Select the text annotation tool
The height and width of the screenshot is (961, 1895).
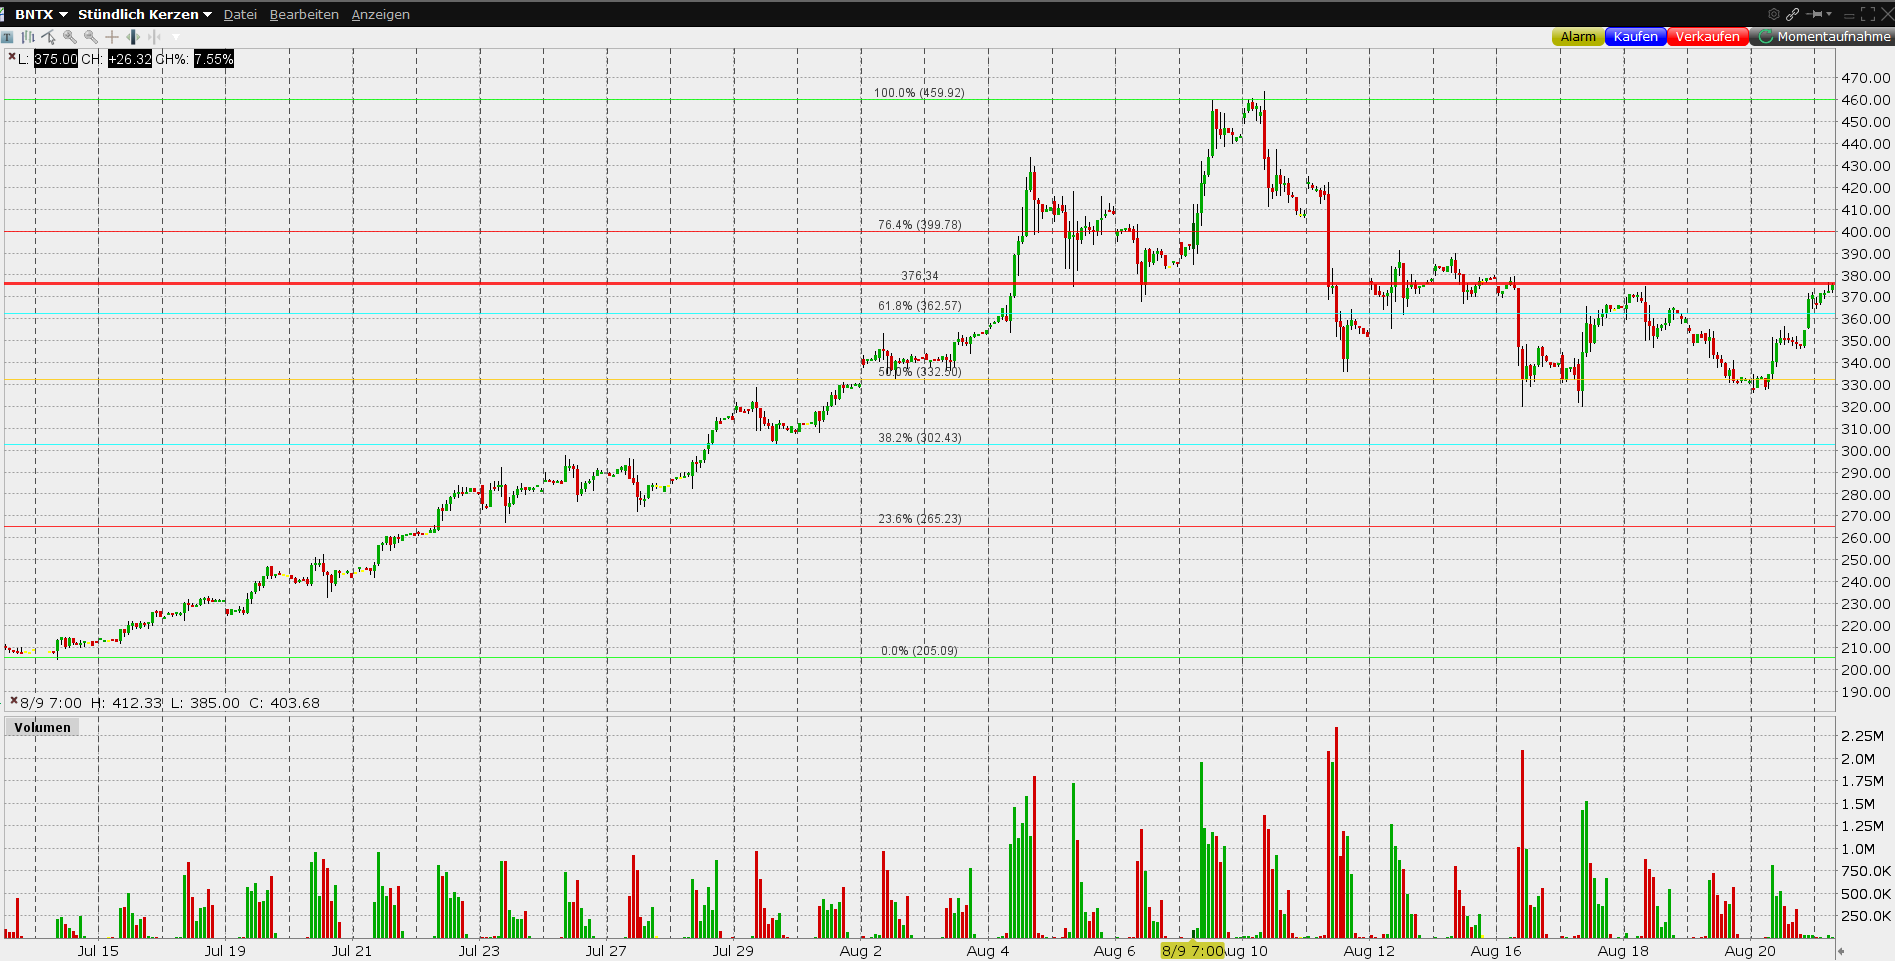pyautogui.click(x=7, y=37)
